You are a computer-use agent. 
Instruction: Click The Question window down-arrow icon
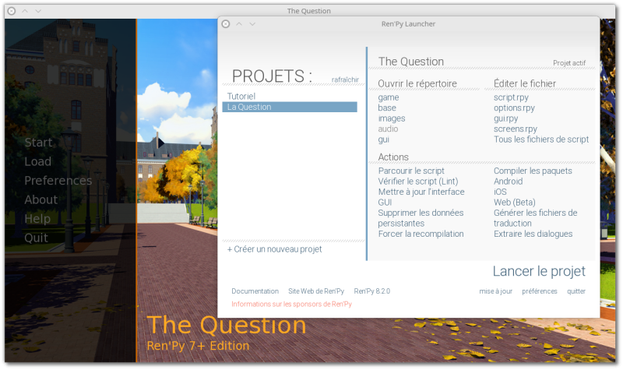tap(38, 11)
